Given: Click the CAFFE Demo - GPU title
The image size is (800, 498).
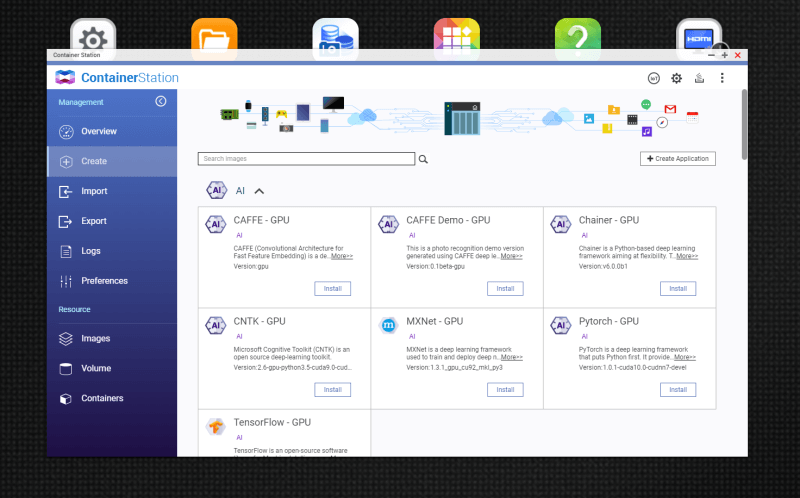Looking at the screenshot, I should (x=448, y=220).
